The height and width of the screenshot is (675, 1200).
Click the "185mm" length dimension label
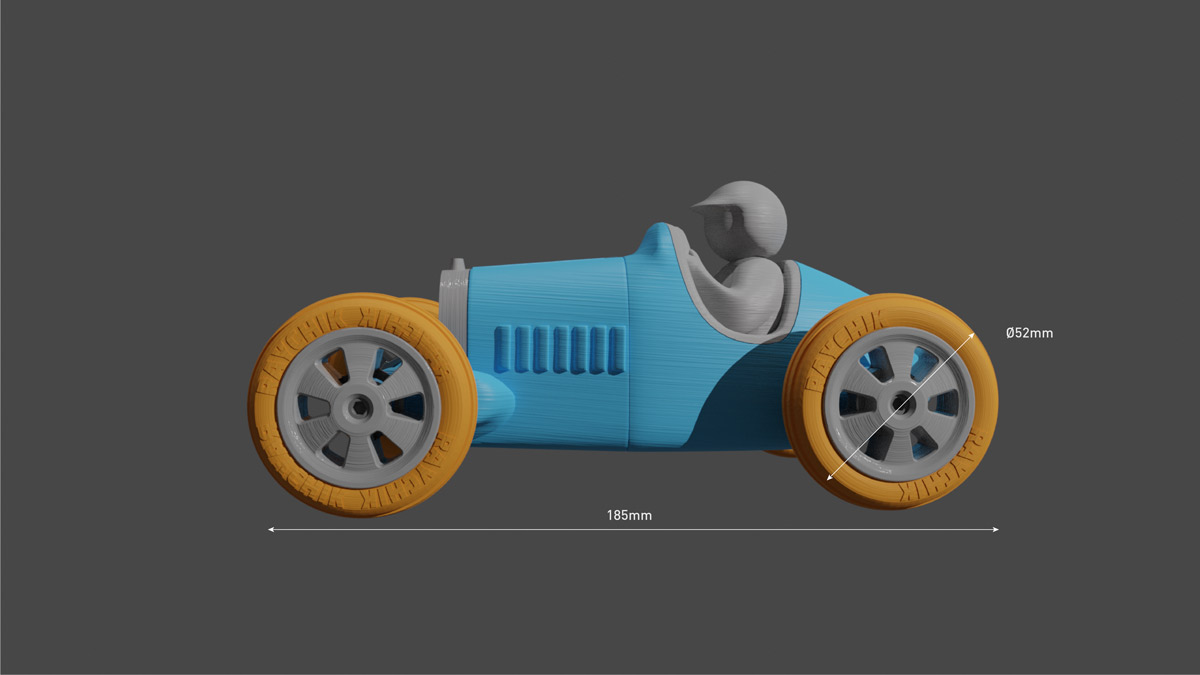point(629,516)
